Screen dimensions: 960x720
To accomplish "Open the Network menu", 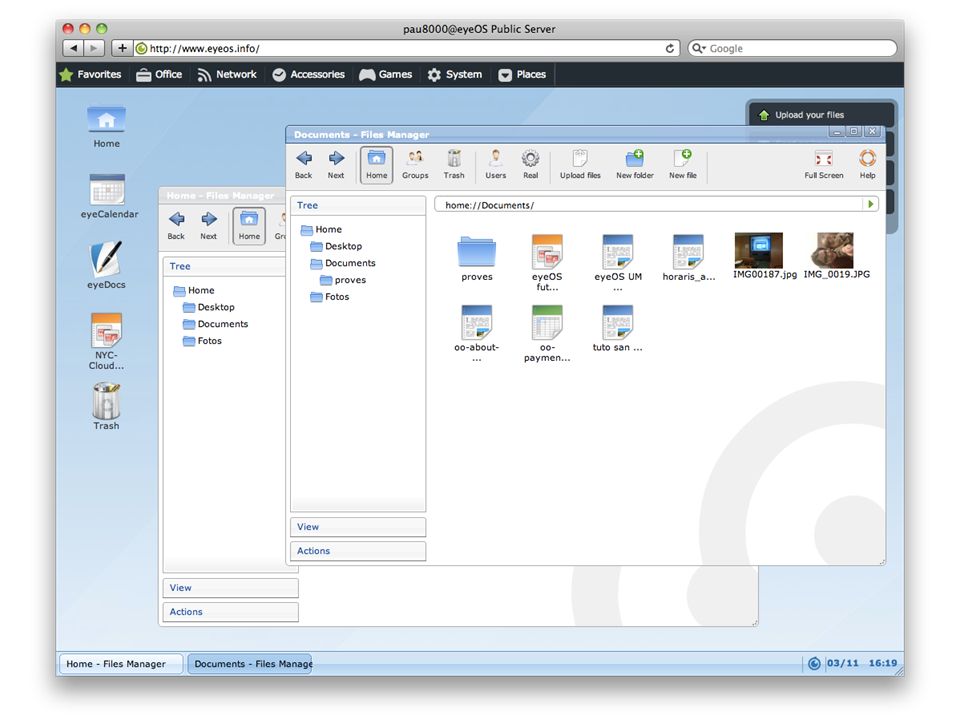I will [227, 75].
